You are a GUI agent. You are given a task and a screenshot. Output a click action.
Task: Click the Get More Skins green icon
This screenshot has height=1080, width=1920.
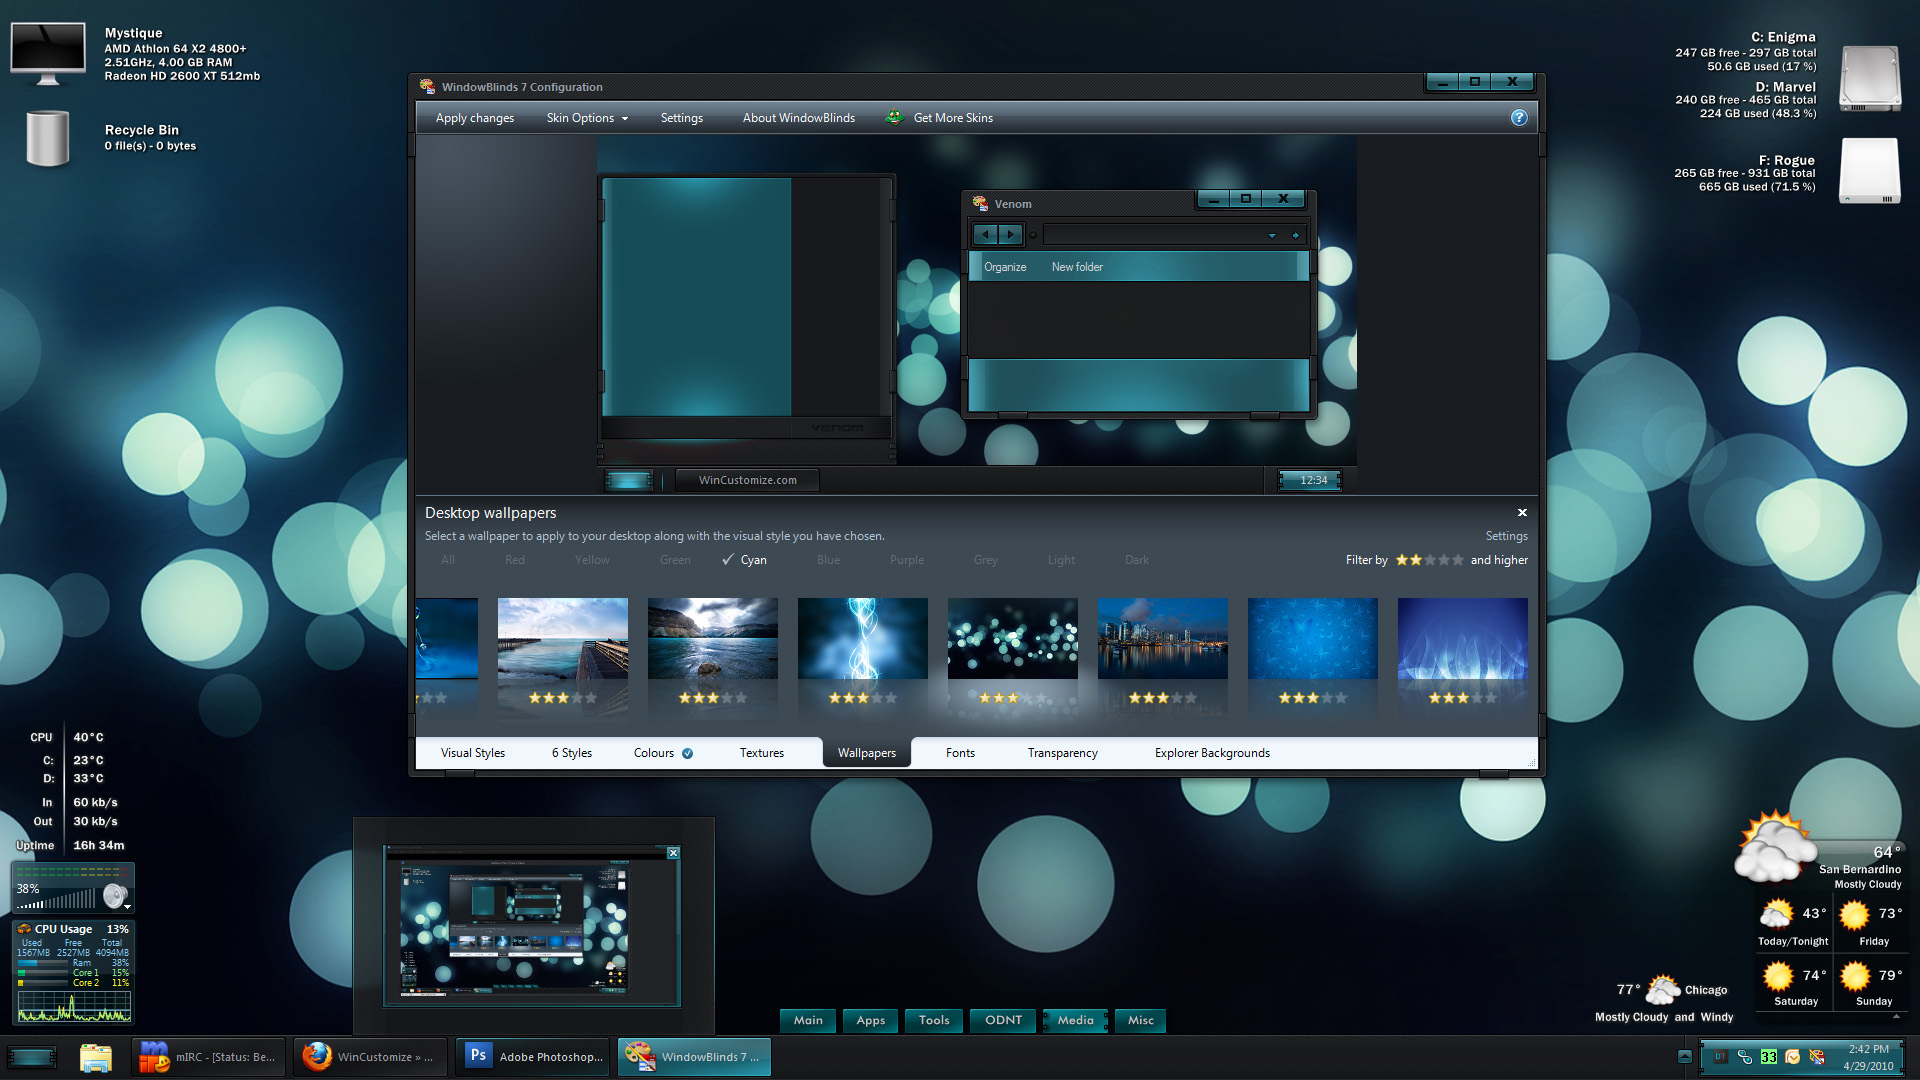coord(894,117)
